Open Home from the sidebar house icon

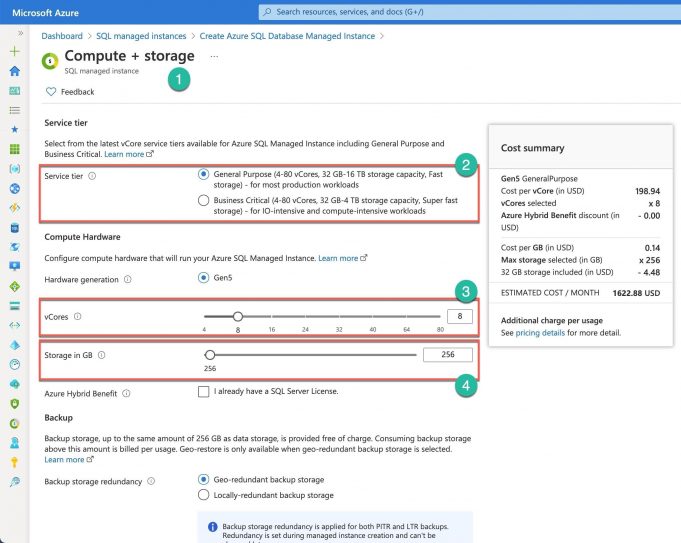(14, 71)
